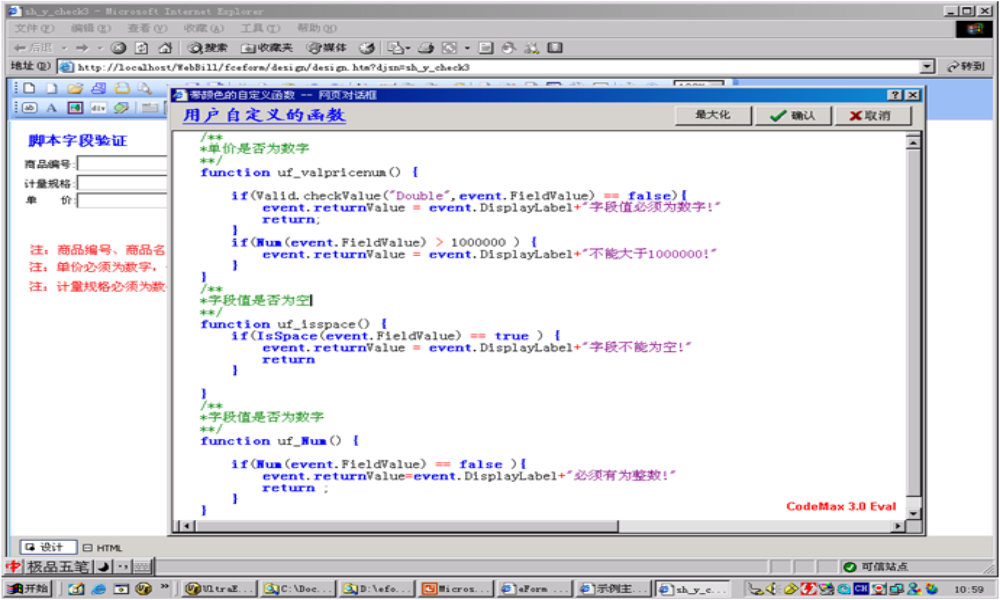The image size is (1000, 600).
Task: Open the Back button history dropdown
Action: pyautogui.click(x=64, y=48)
